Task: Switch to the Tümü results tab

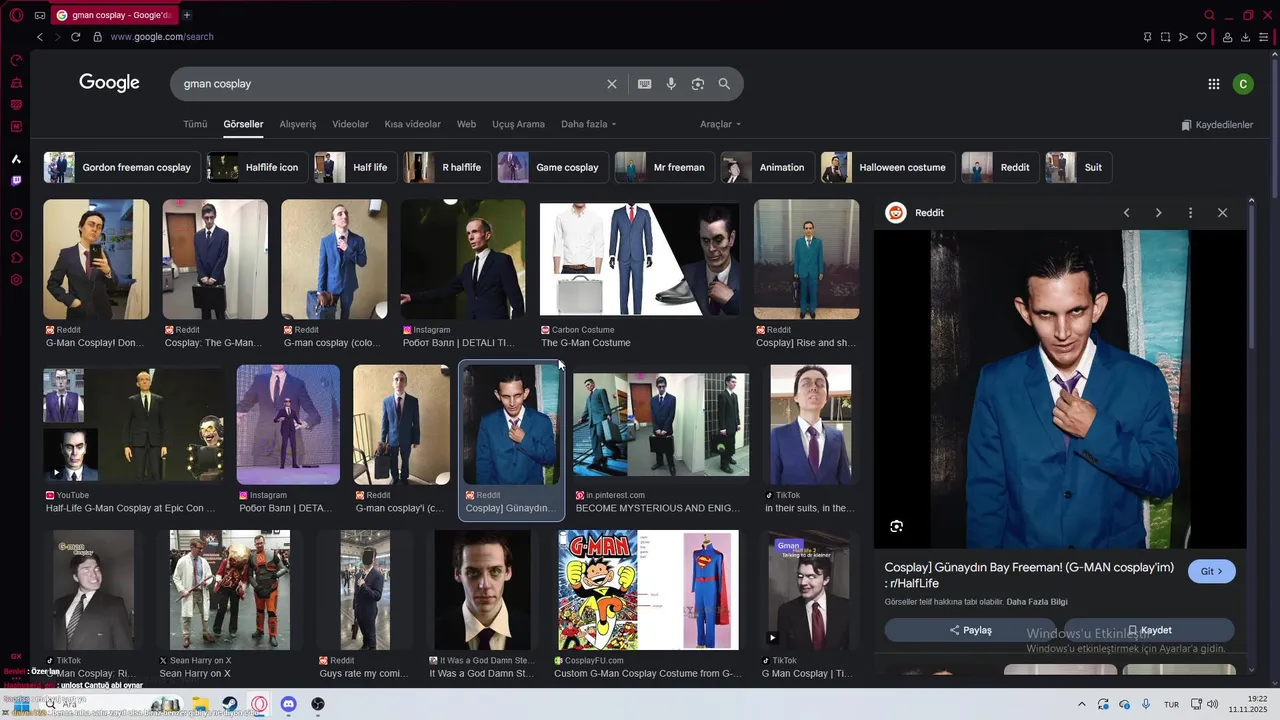Action: point(195,124)
